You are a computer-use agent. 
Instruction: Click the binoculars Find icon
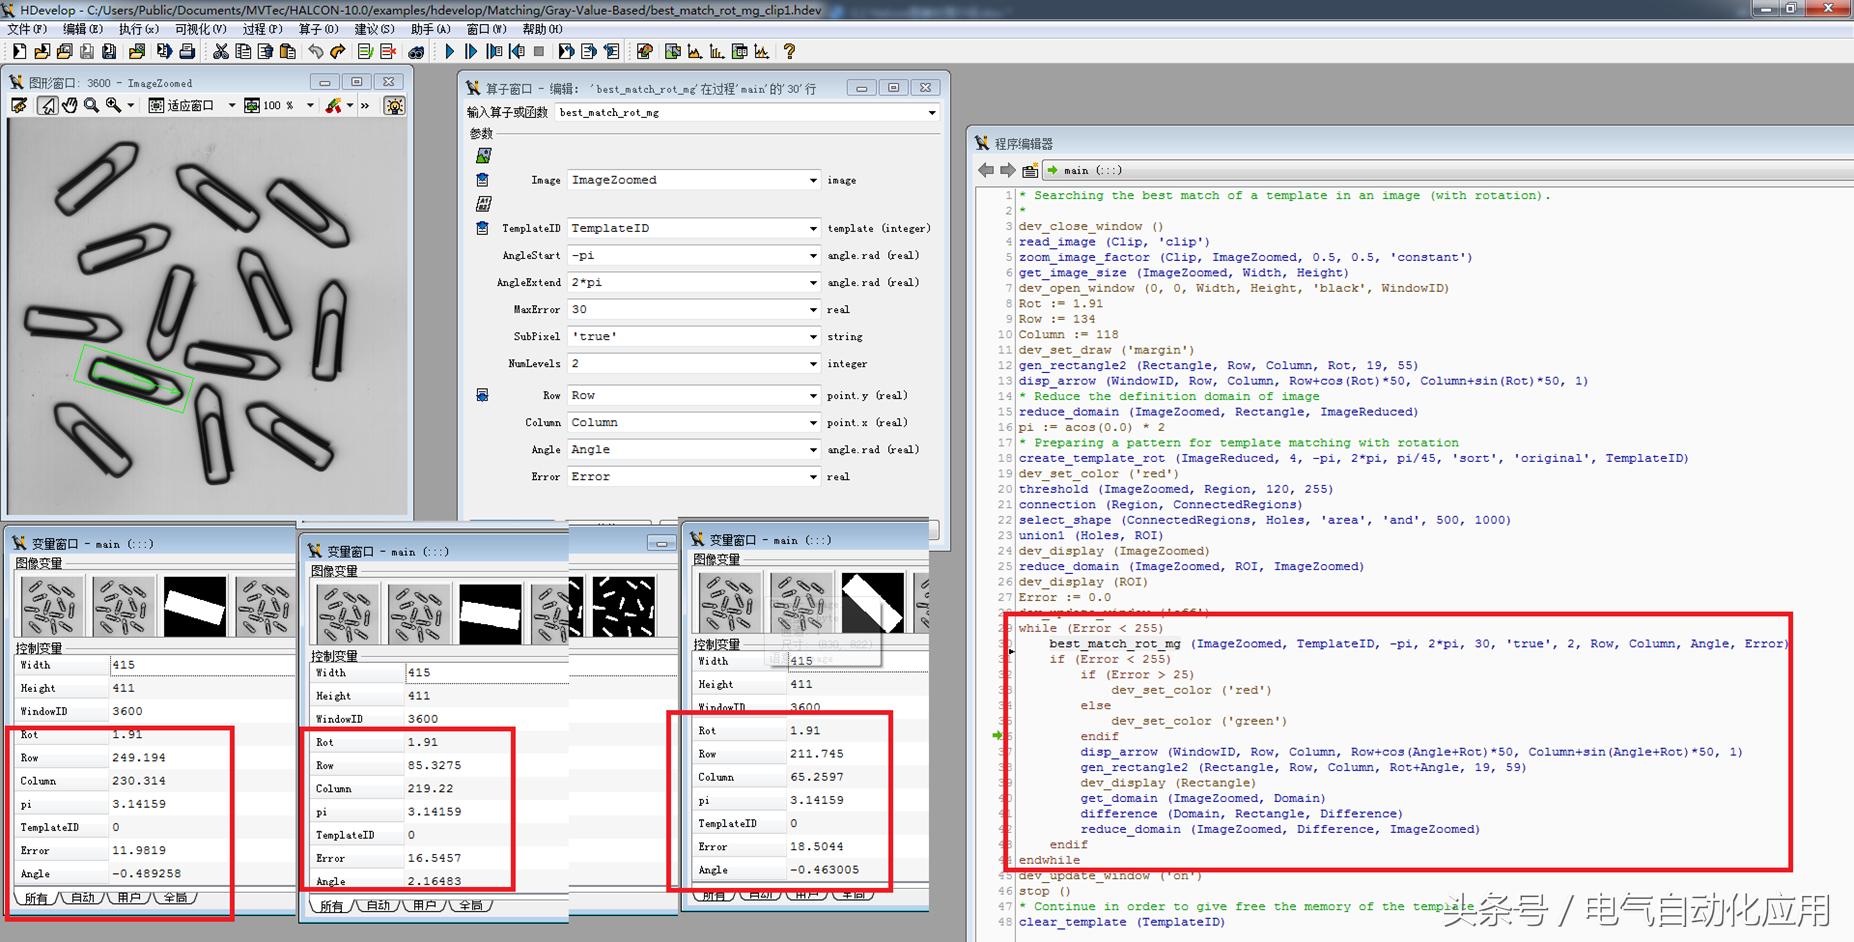pyautogui.click(x=416, y=51)
